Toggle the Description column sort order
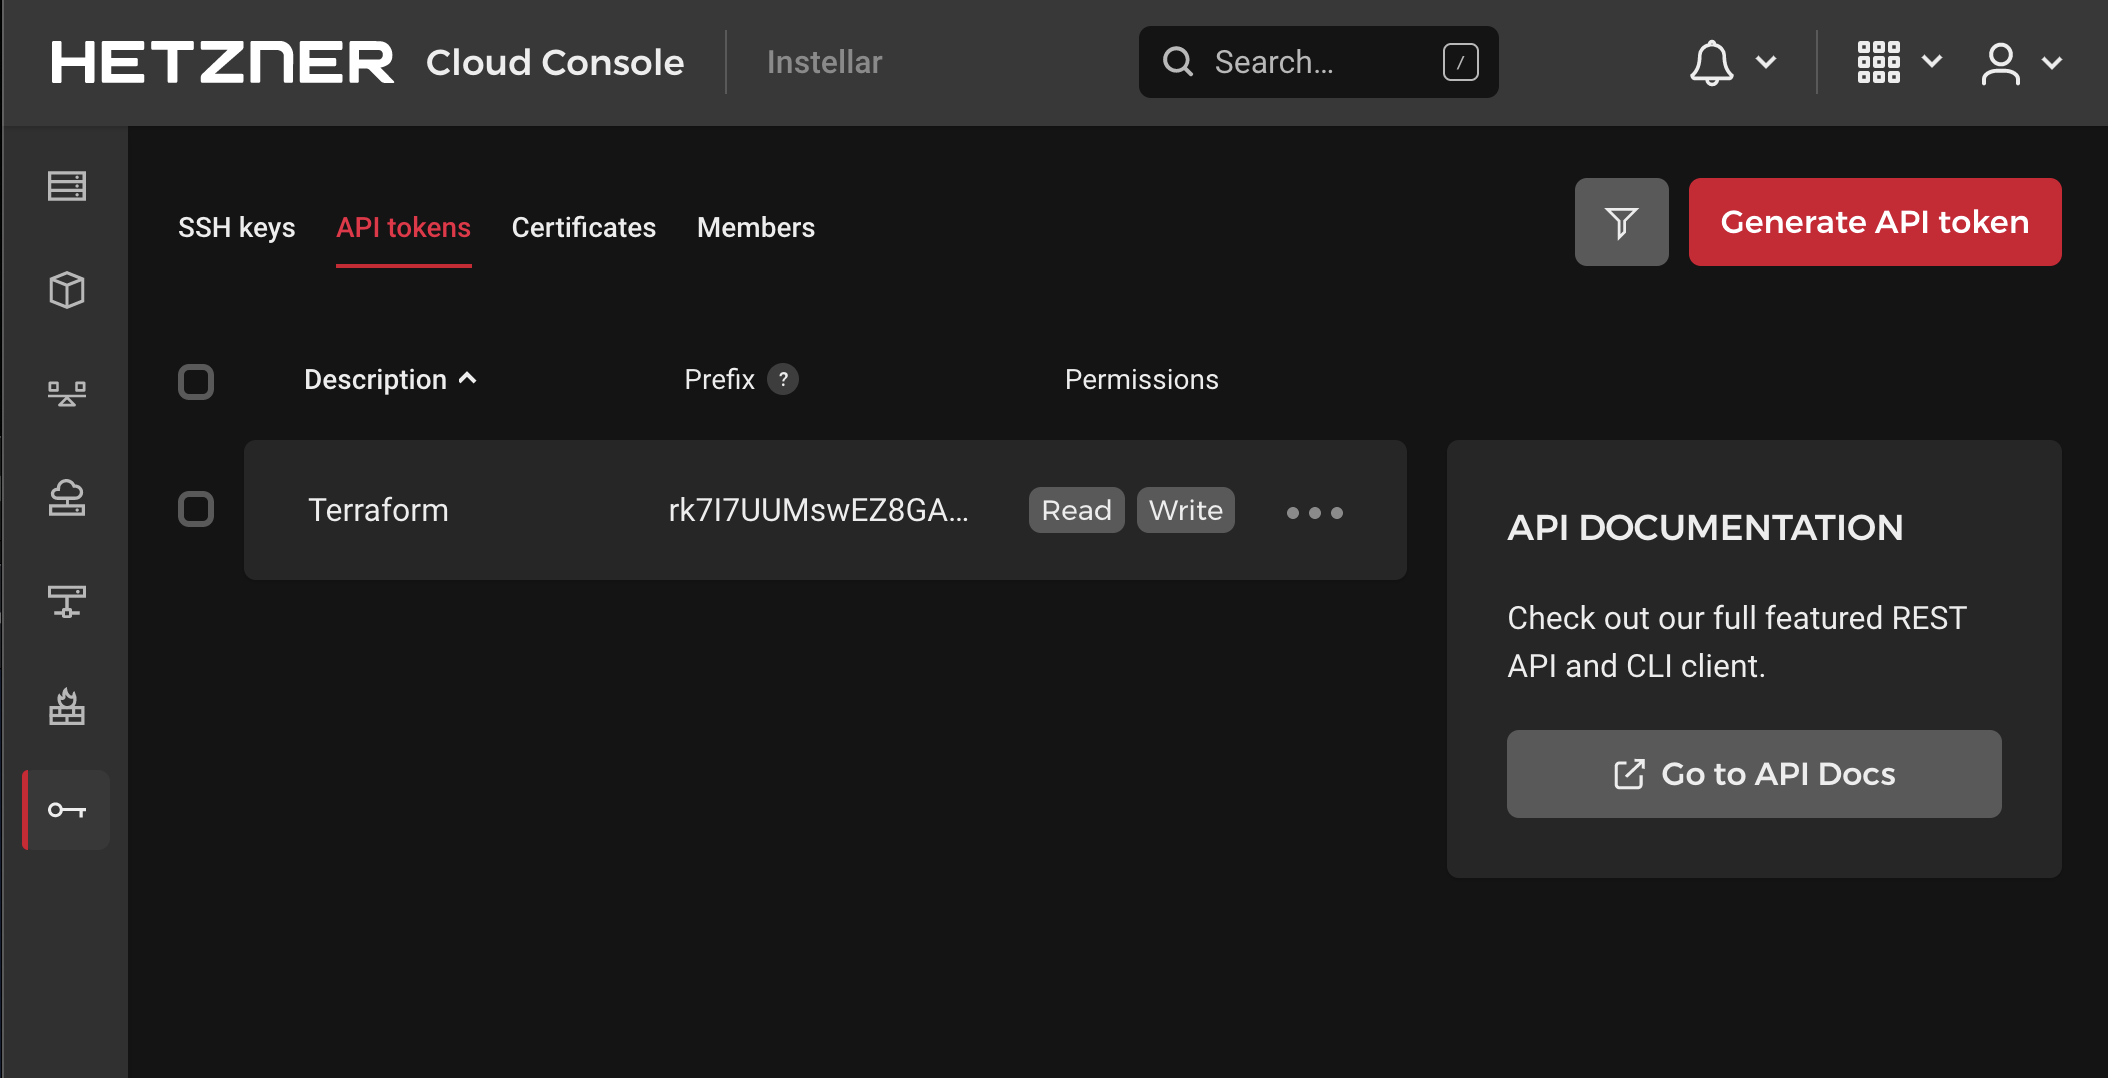Screen dimensions: 2108x1078 tap(390, 379)
